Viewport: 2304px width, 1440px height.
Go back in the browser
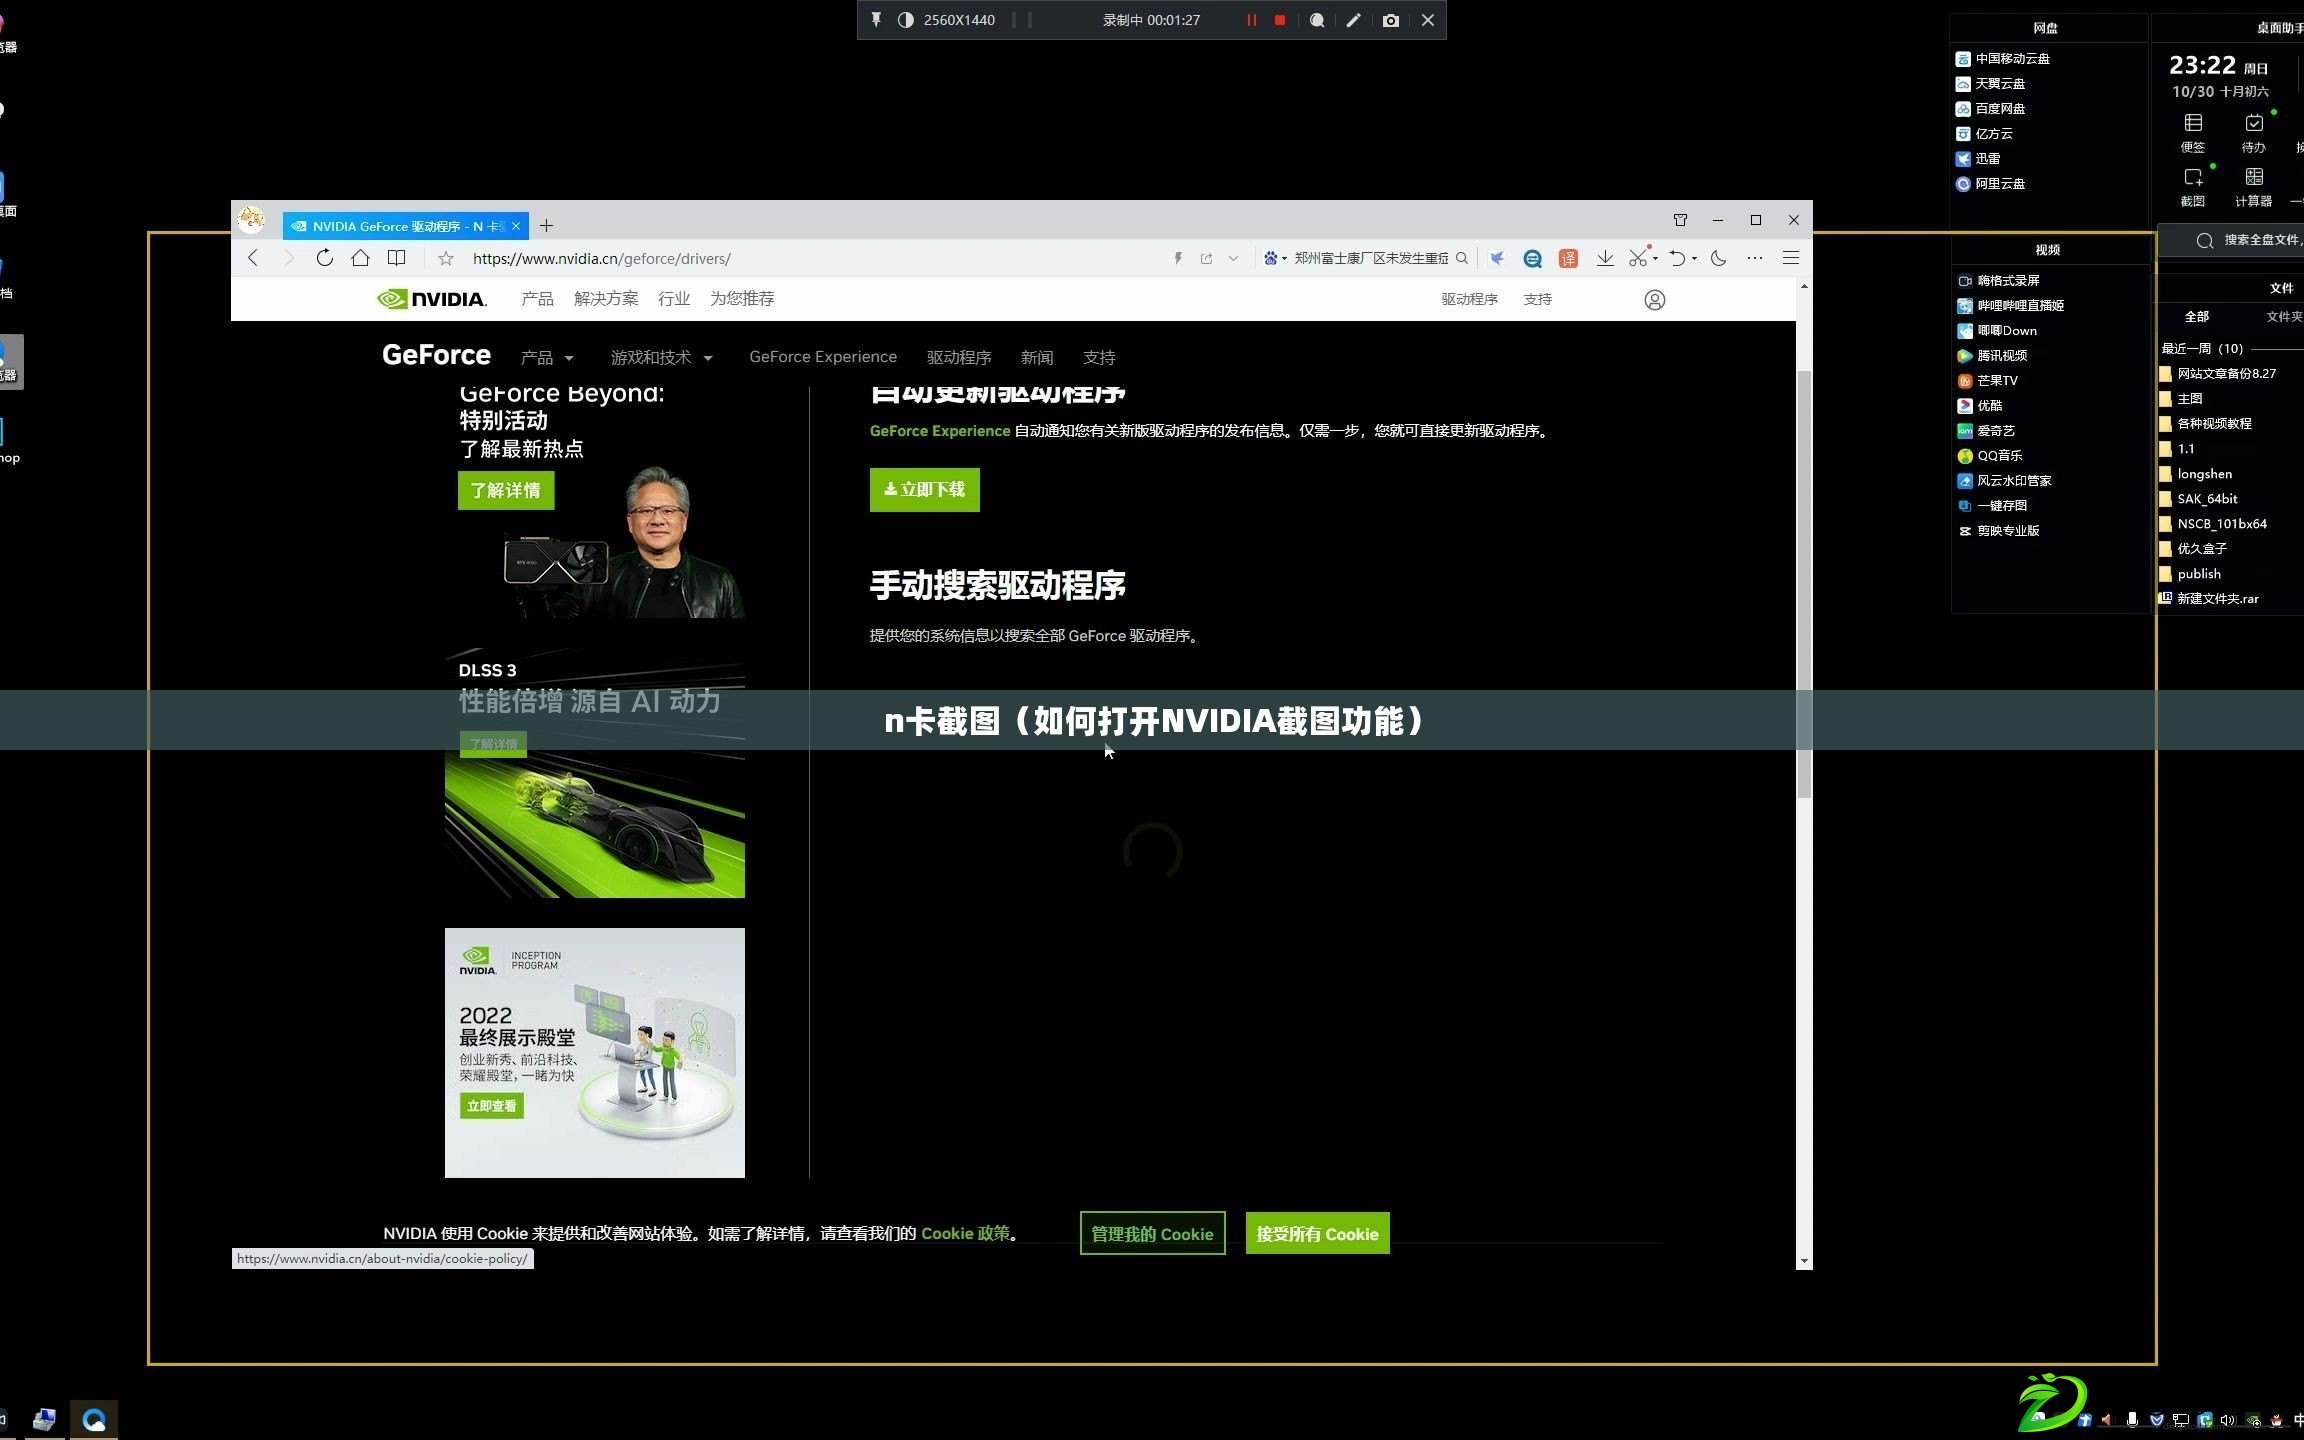click(253, 258)
